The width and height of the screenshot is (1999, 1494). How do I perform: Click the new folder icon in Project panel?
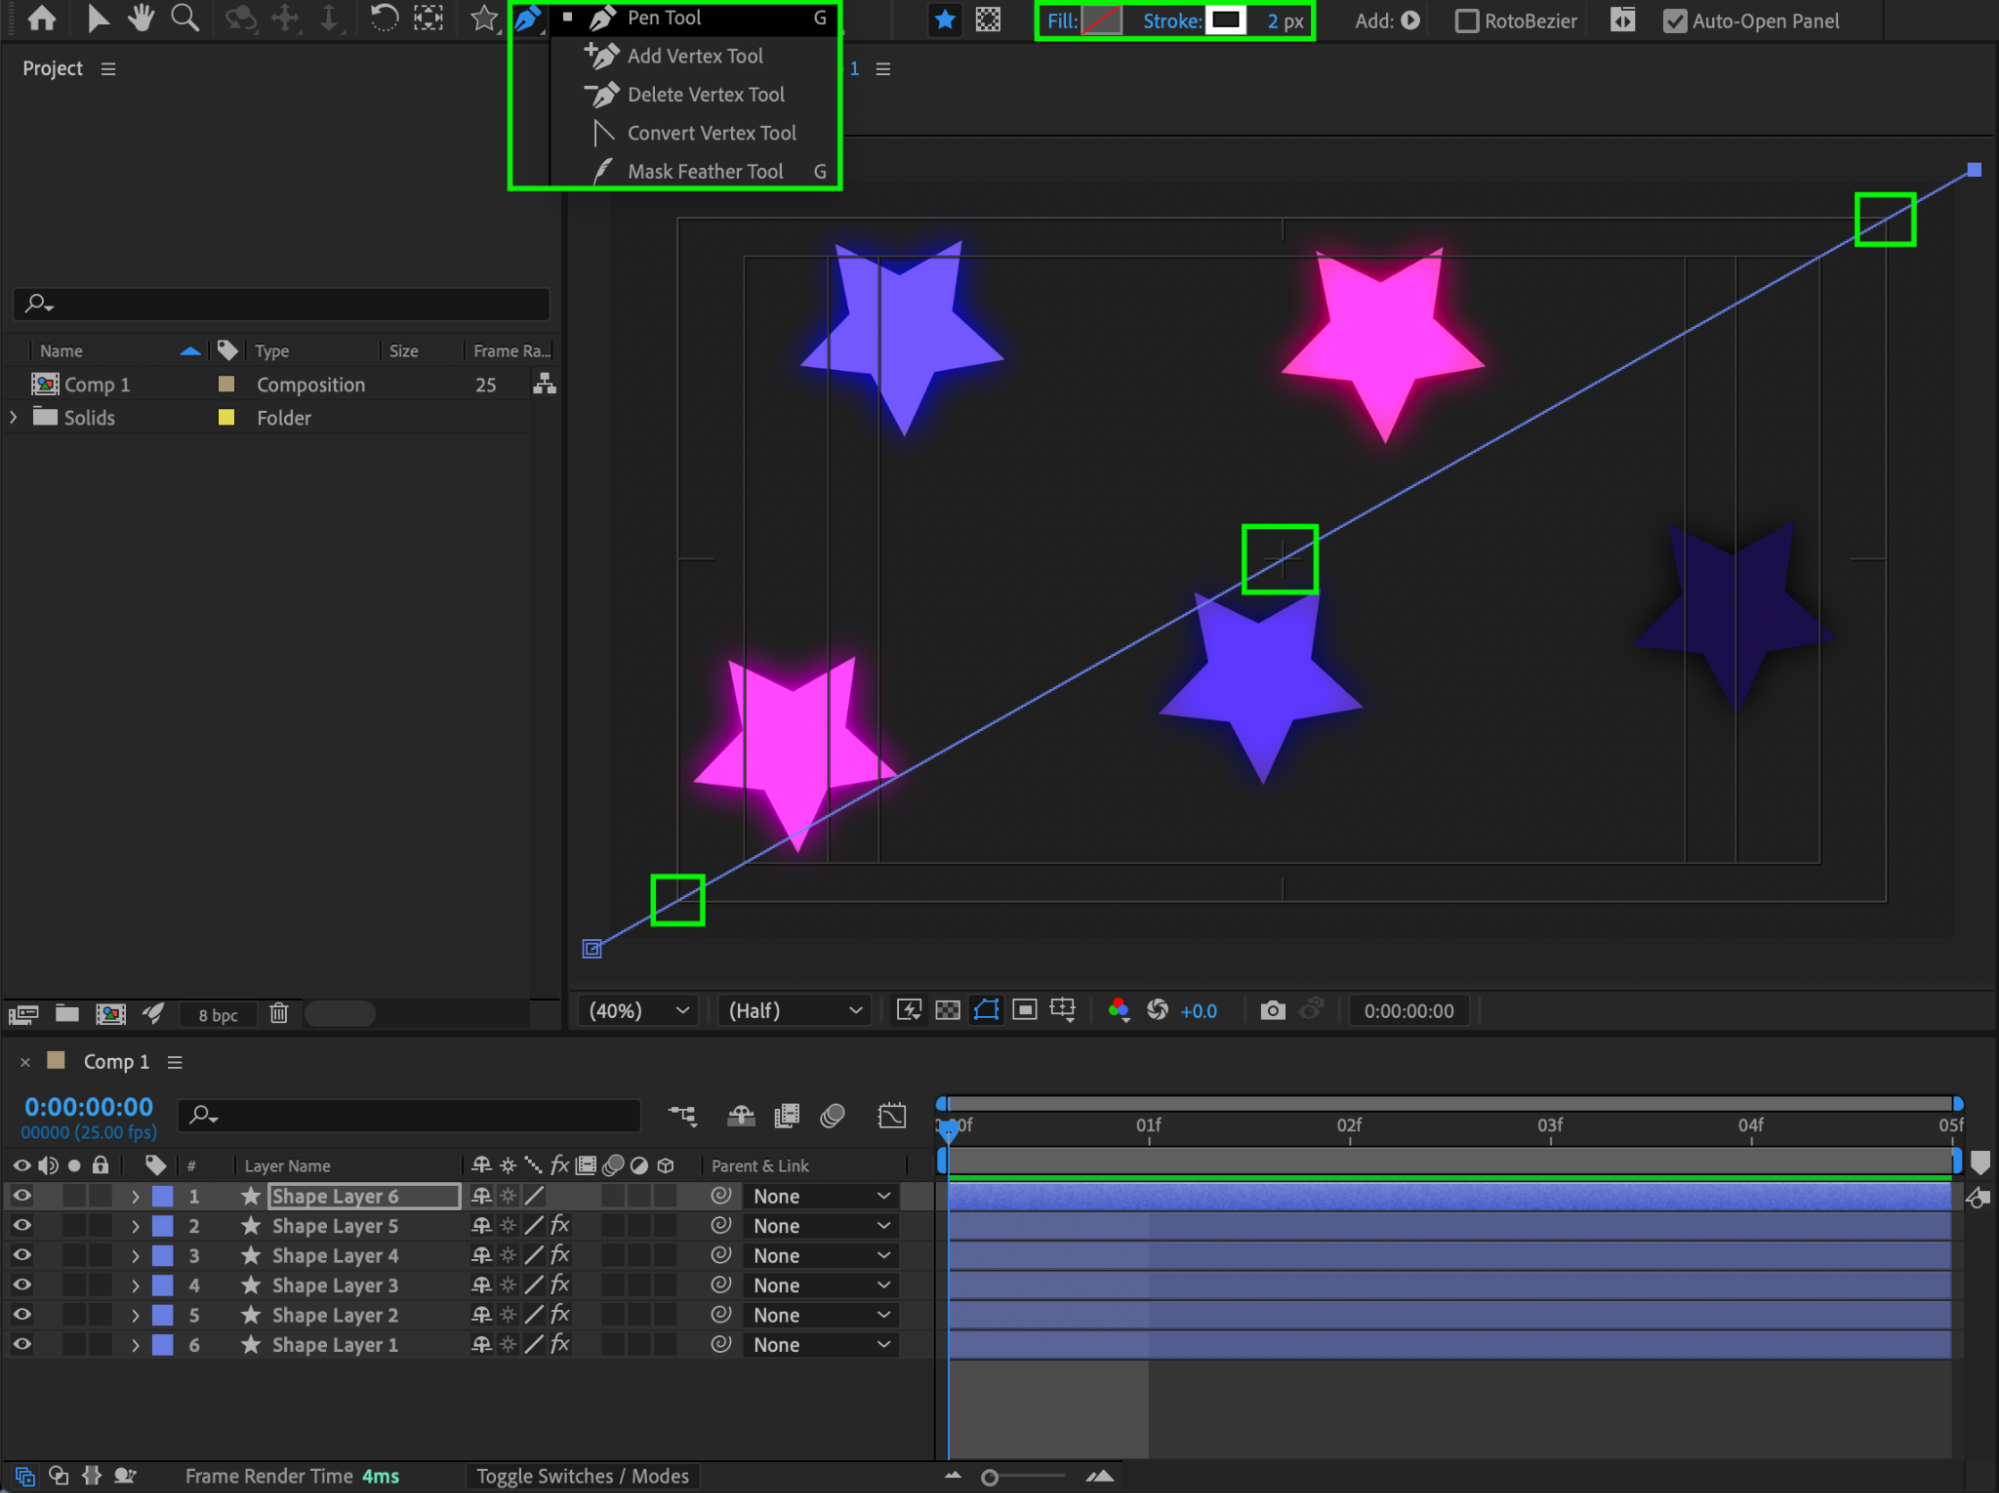(67, 1014)
